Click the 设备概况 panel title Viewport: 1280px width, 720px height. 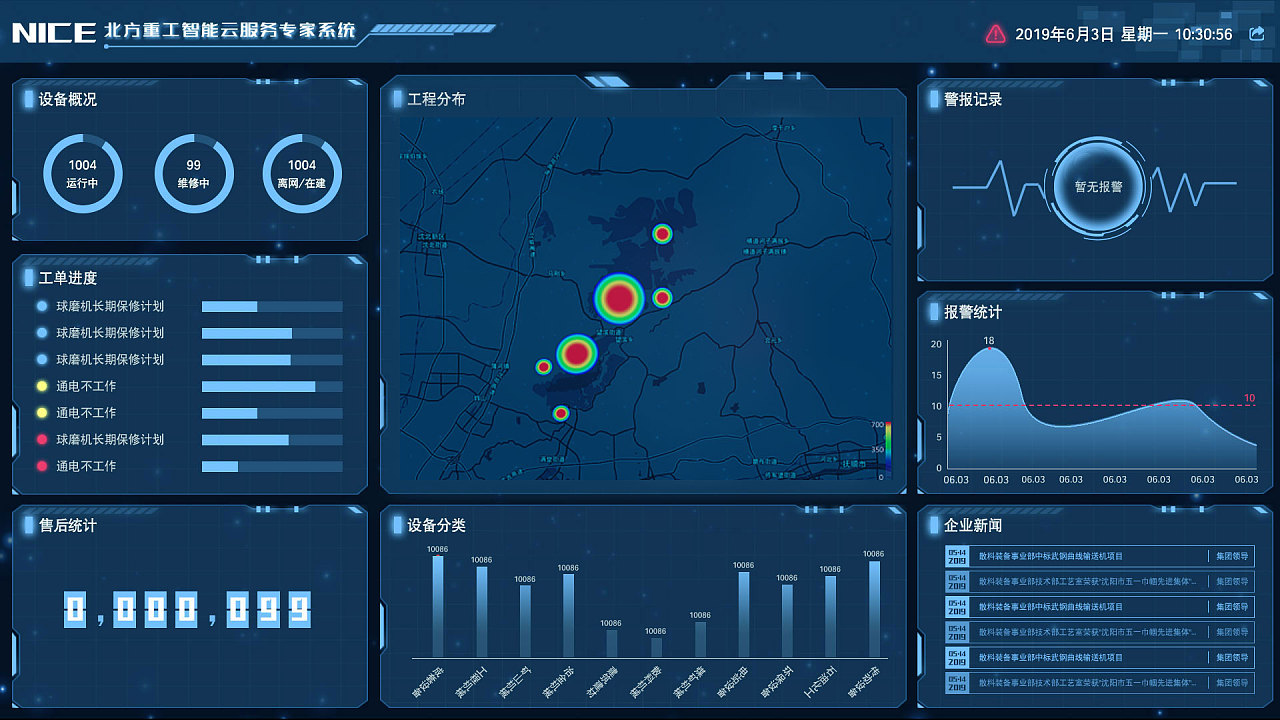68,99
